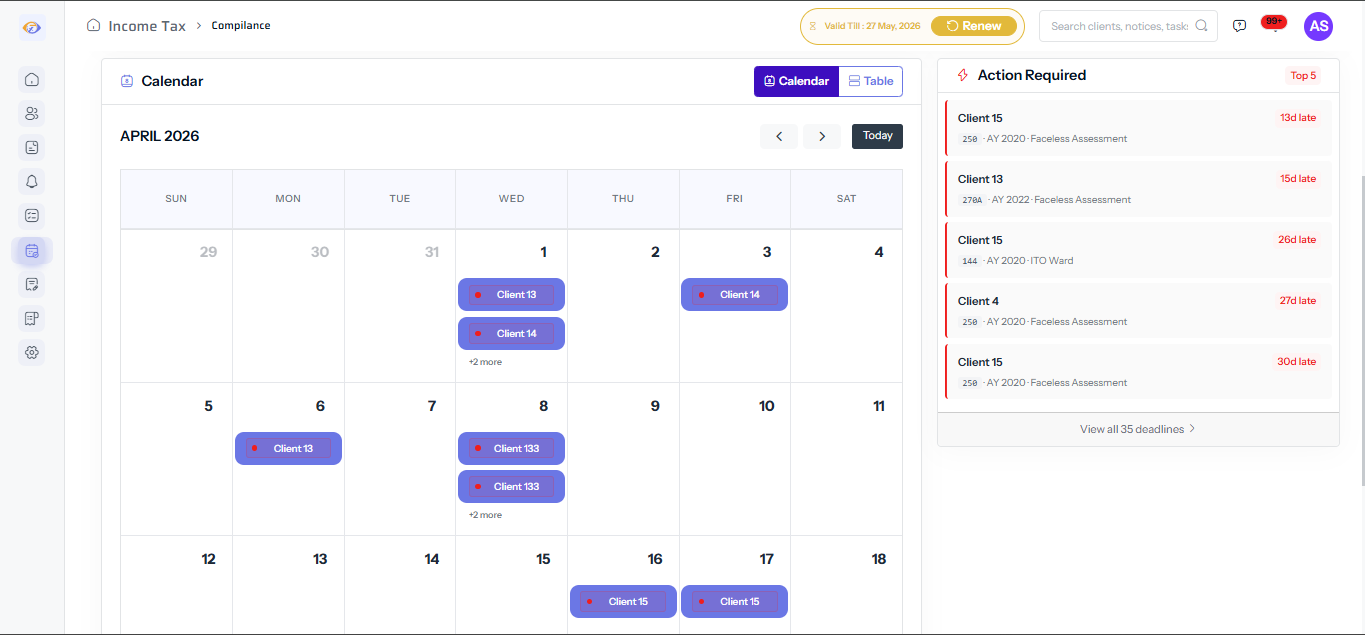Open the Client 4 card marked 27d late
The width and height of the screenshot is (1365, 635).
coord(1138,311)
